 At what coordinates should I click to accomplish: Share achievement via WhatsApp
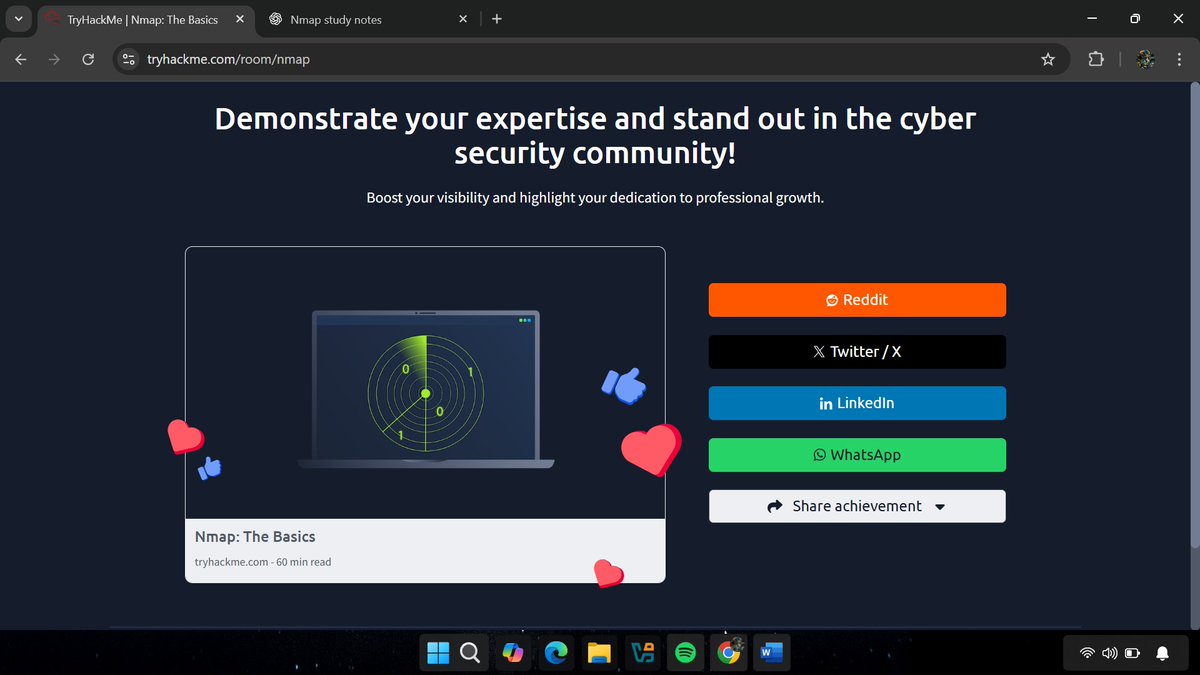857,455
